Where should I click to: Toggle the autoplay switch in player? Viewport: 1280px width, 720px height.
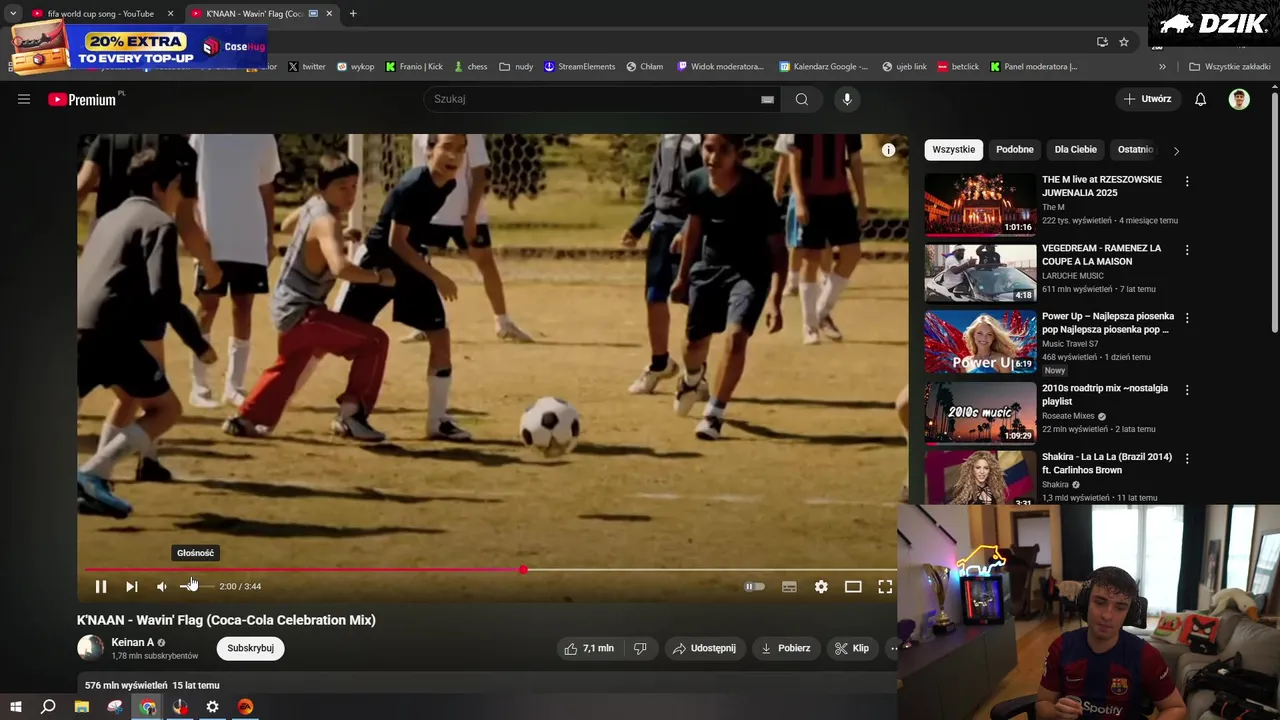[x=755, y=587]
